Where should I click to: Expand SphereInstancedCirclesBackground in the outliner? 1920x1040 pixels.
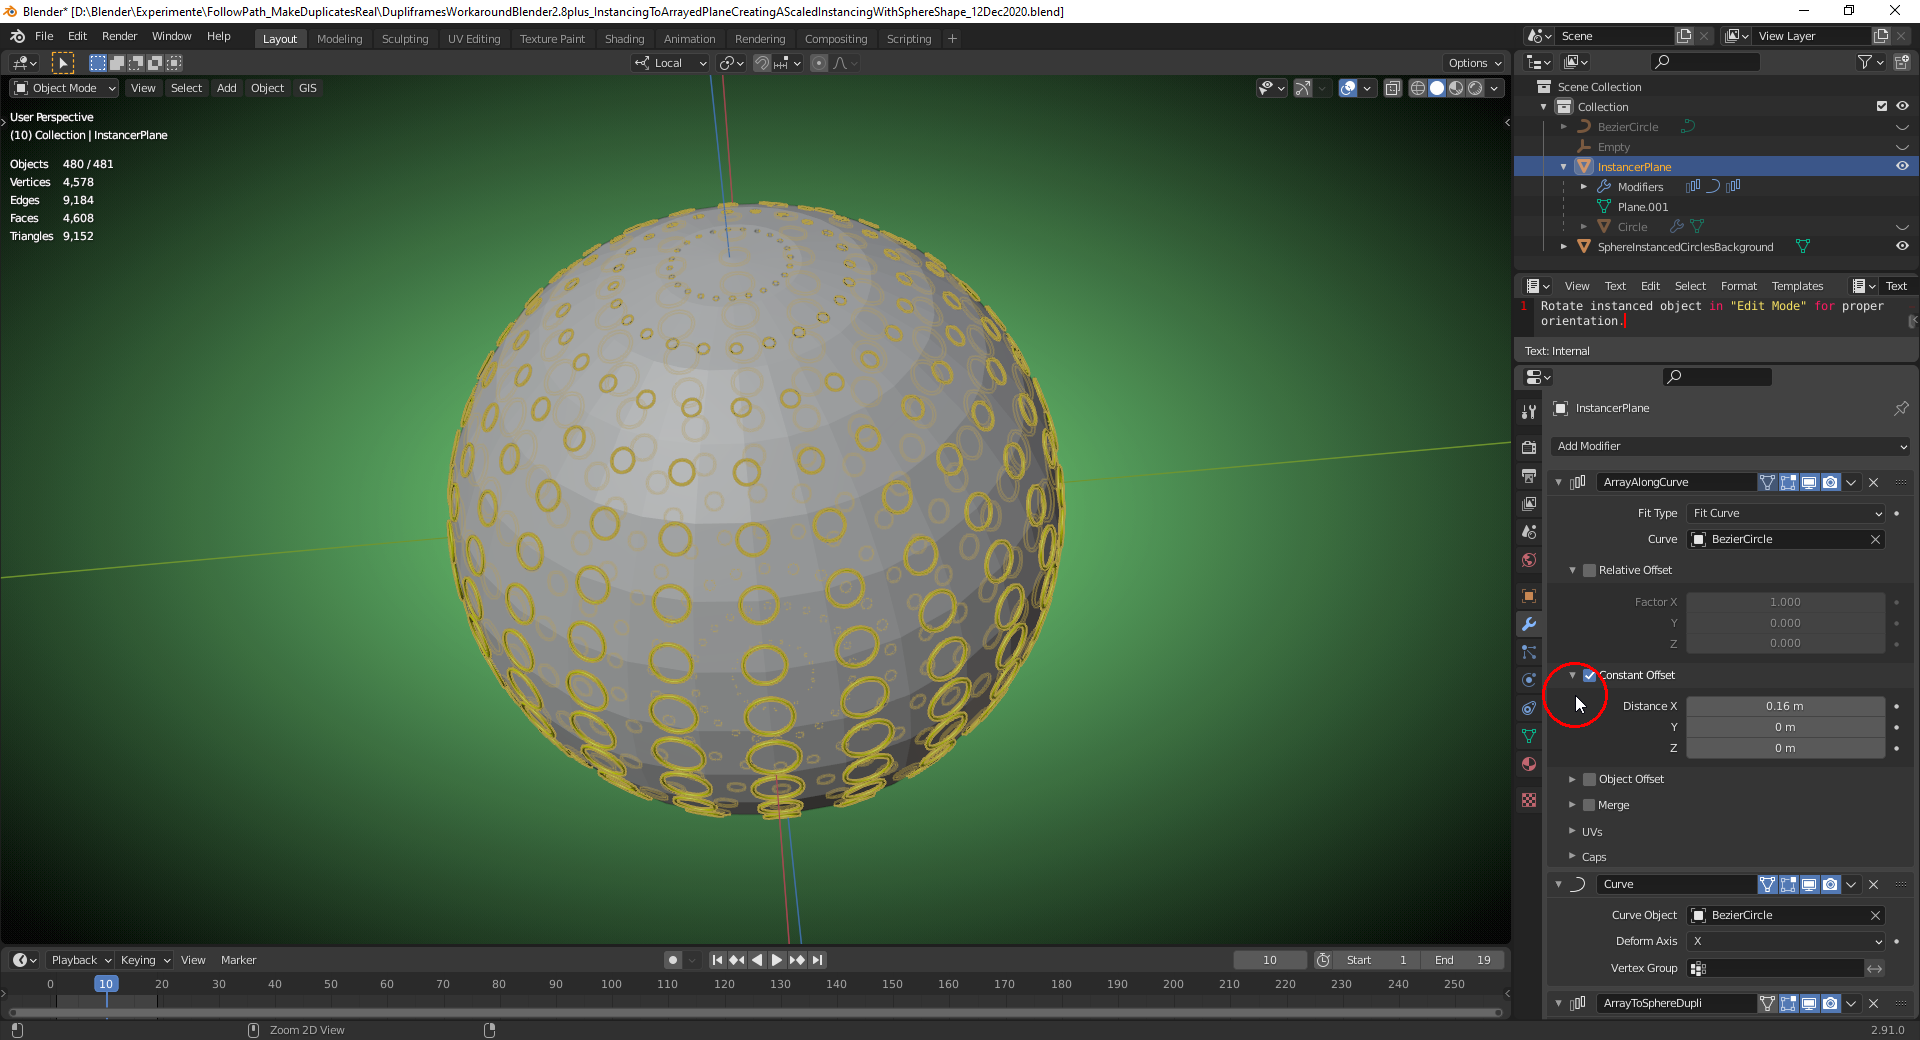(x=1564, y=246)
